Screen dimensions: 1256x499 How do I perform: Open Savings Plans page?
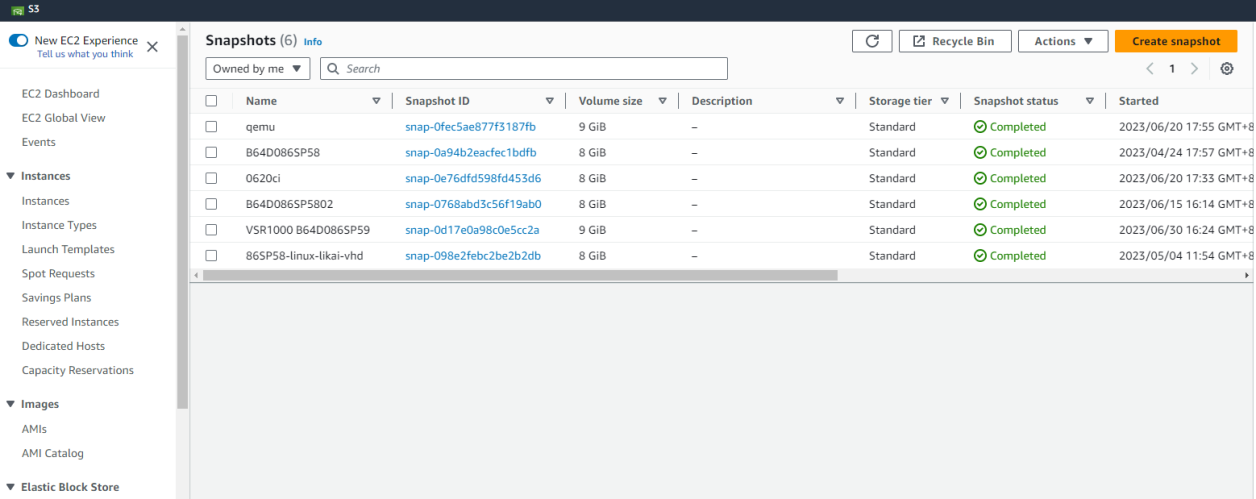click(x=56, y=298)
